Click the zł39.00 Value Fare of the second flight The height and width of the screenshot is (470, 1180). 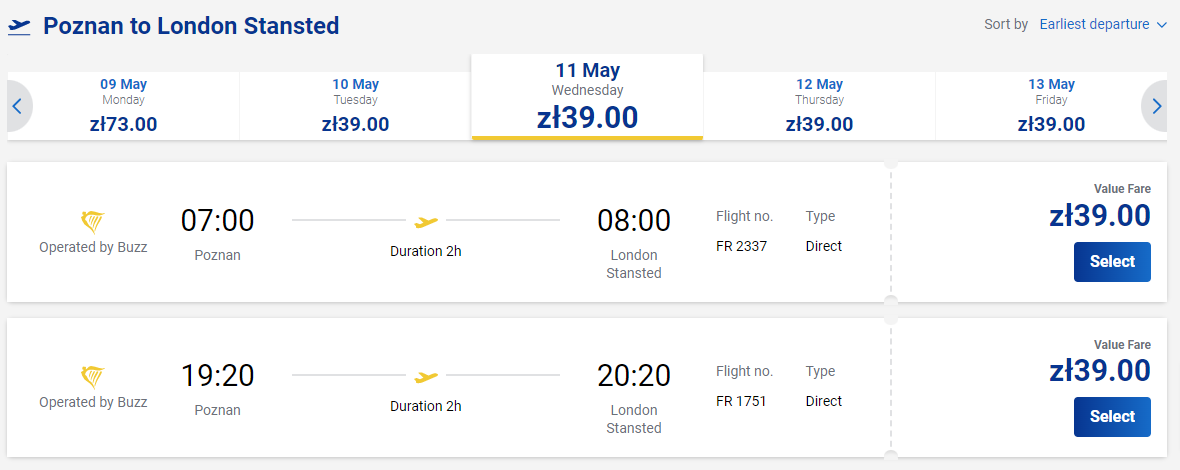point(1099,371)
